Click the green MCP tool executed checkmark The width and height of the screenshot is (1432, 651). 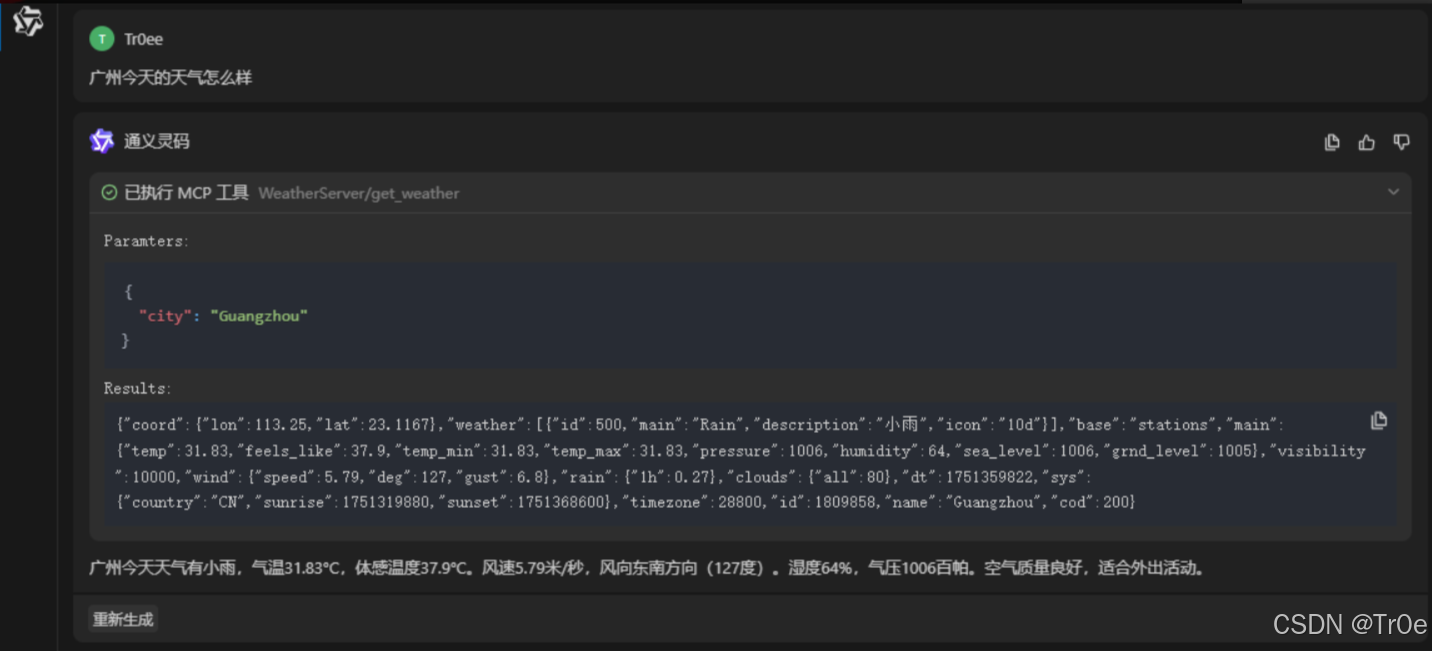pyautogui.click(x=109, y=192)
